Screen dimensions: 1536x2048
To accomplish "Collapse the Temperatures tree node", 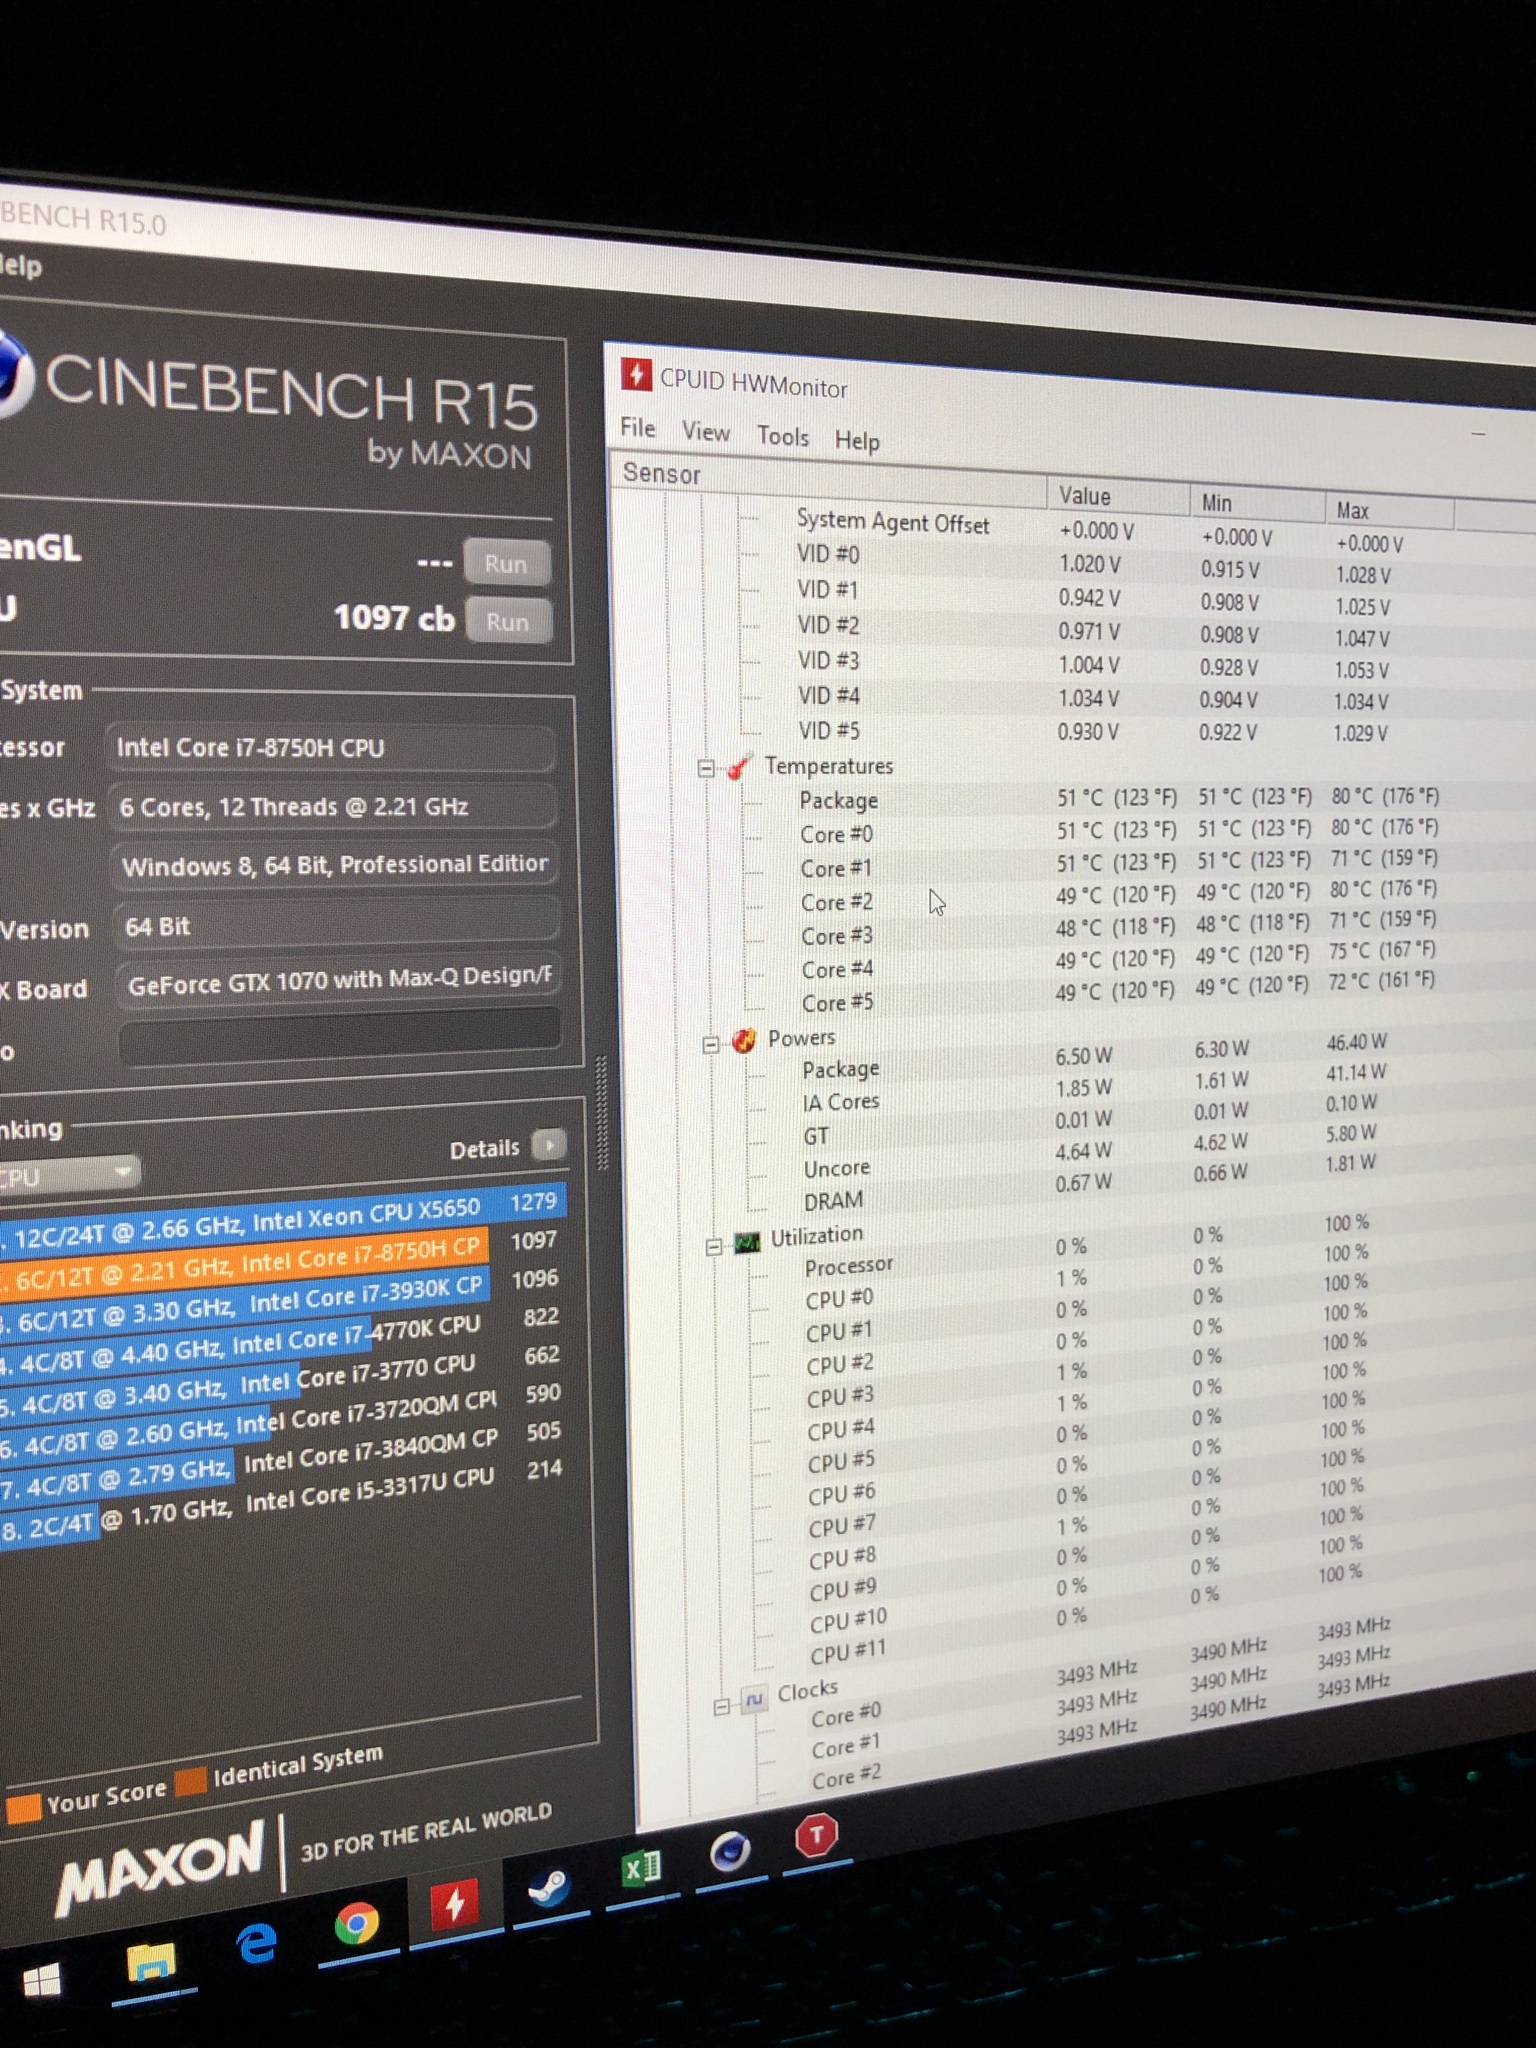I will point(706,768).
